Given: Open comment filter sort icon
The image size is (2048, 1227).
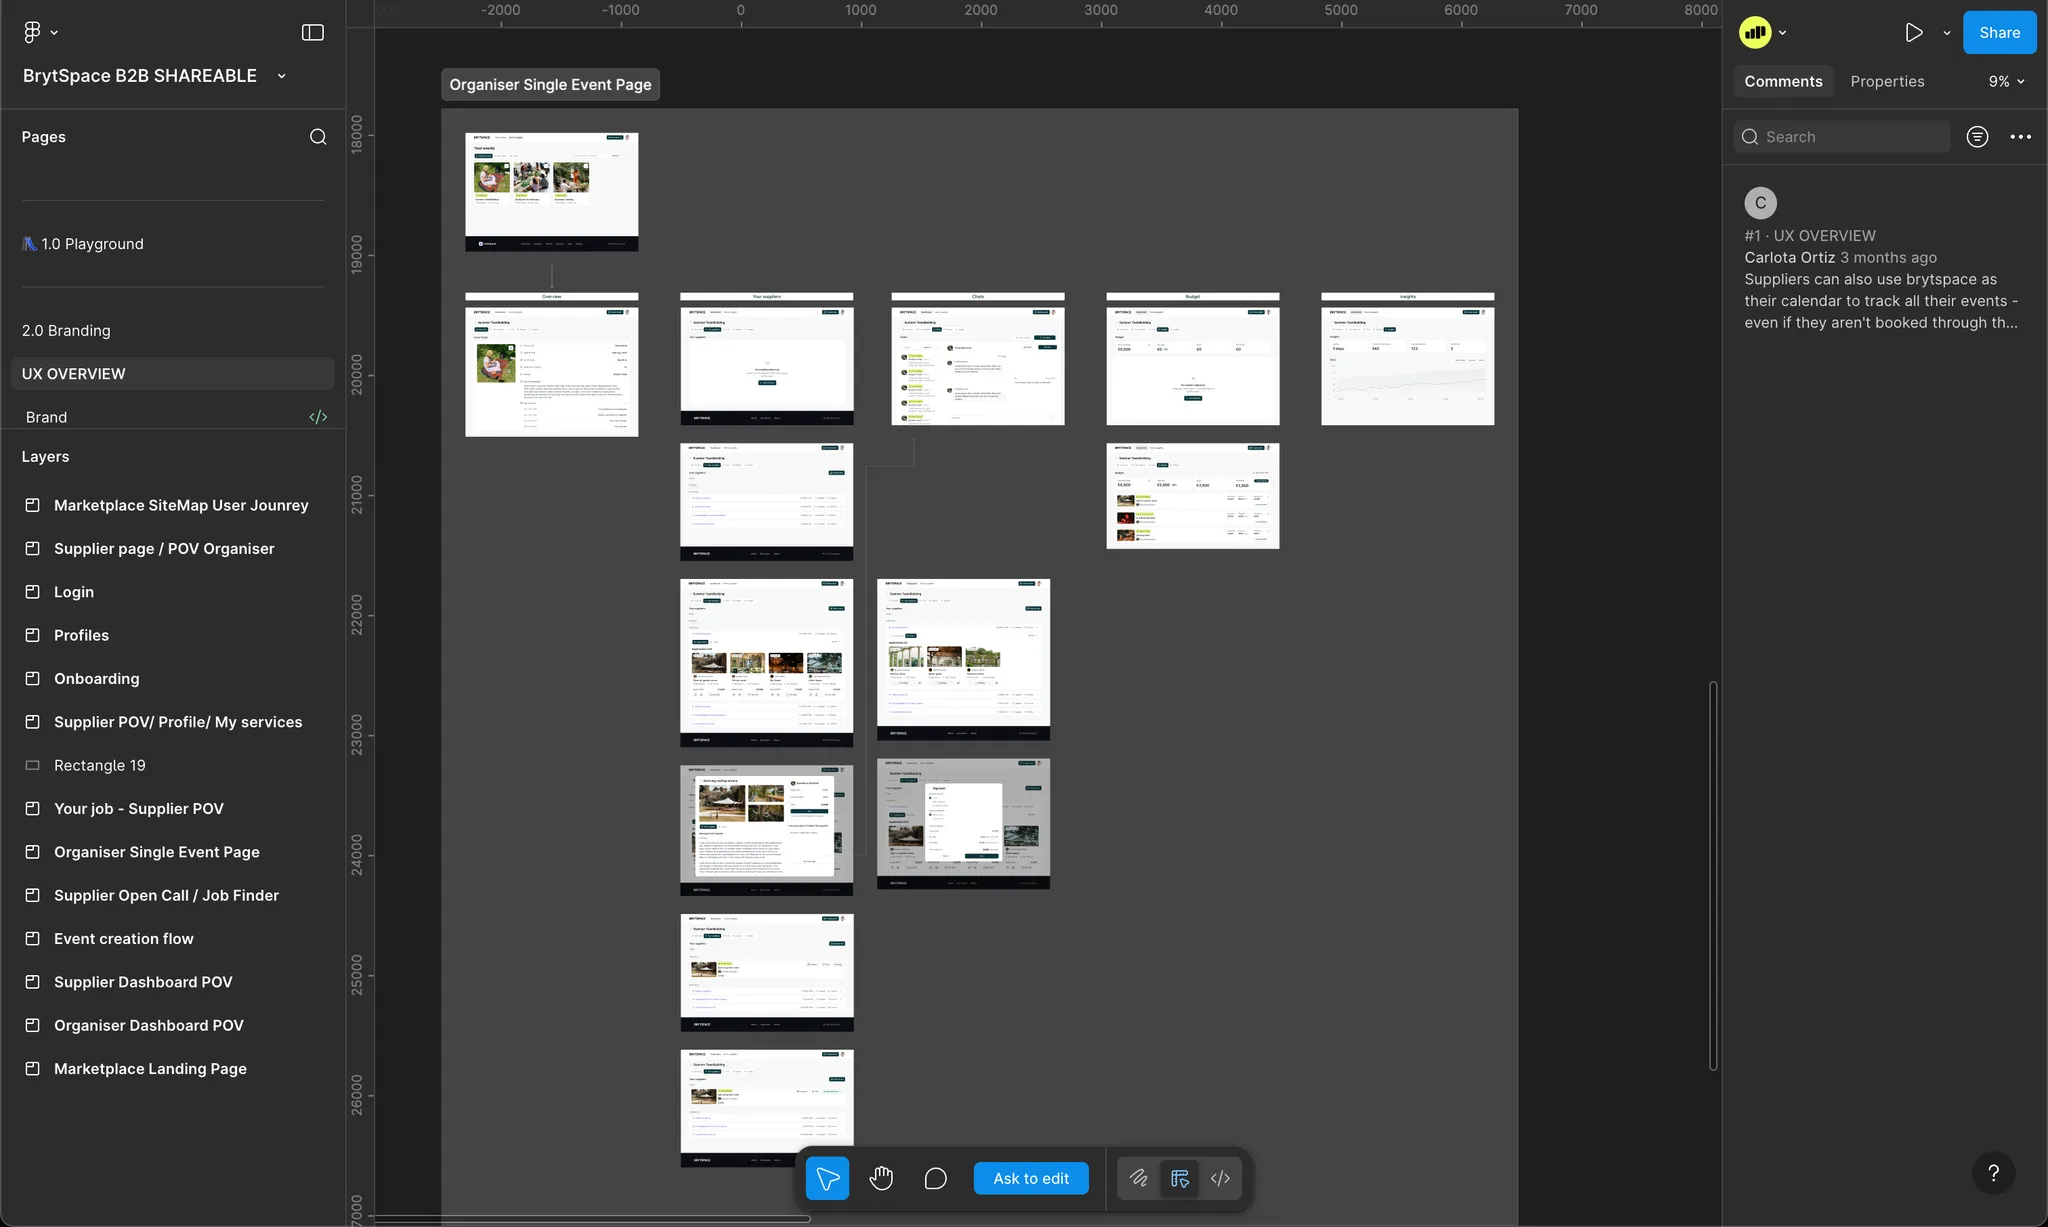Looking at the screenshot, I should click(x=1977, y=137).
